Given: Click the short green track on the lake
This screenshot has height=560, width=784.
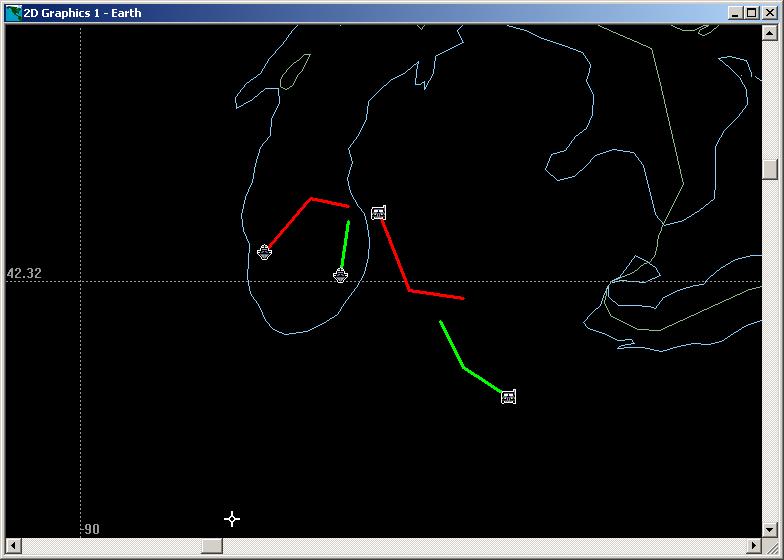Looking at the screenshot, I should 345,243.
